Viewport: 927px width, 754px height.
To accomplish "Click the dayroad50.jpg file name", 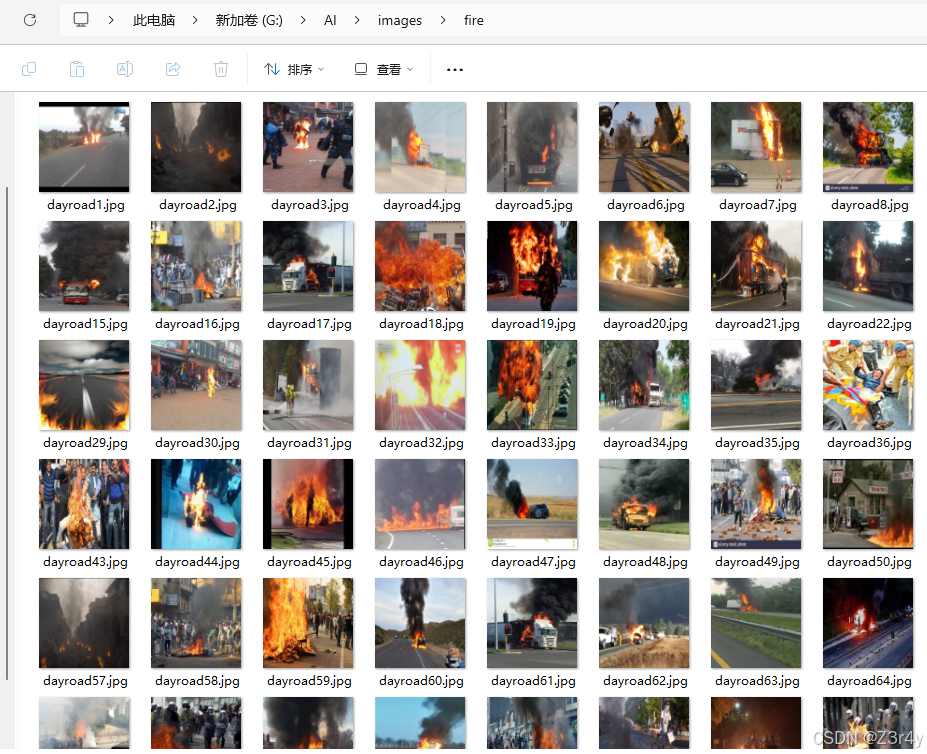I will 869,562.
